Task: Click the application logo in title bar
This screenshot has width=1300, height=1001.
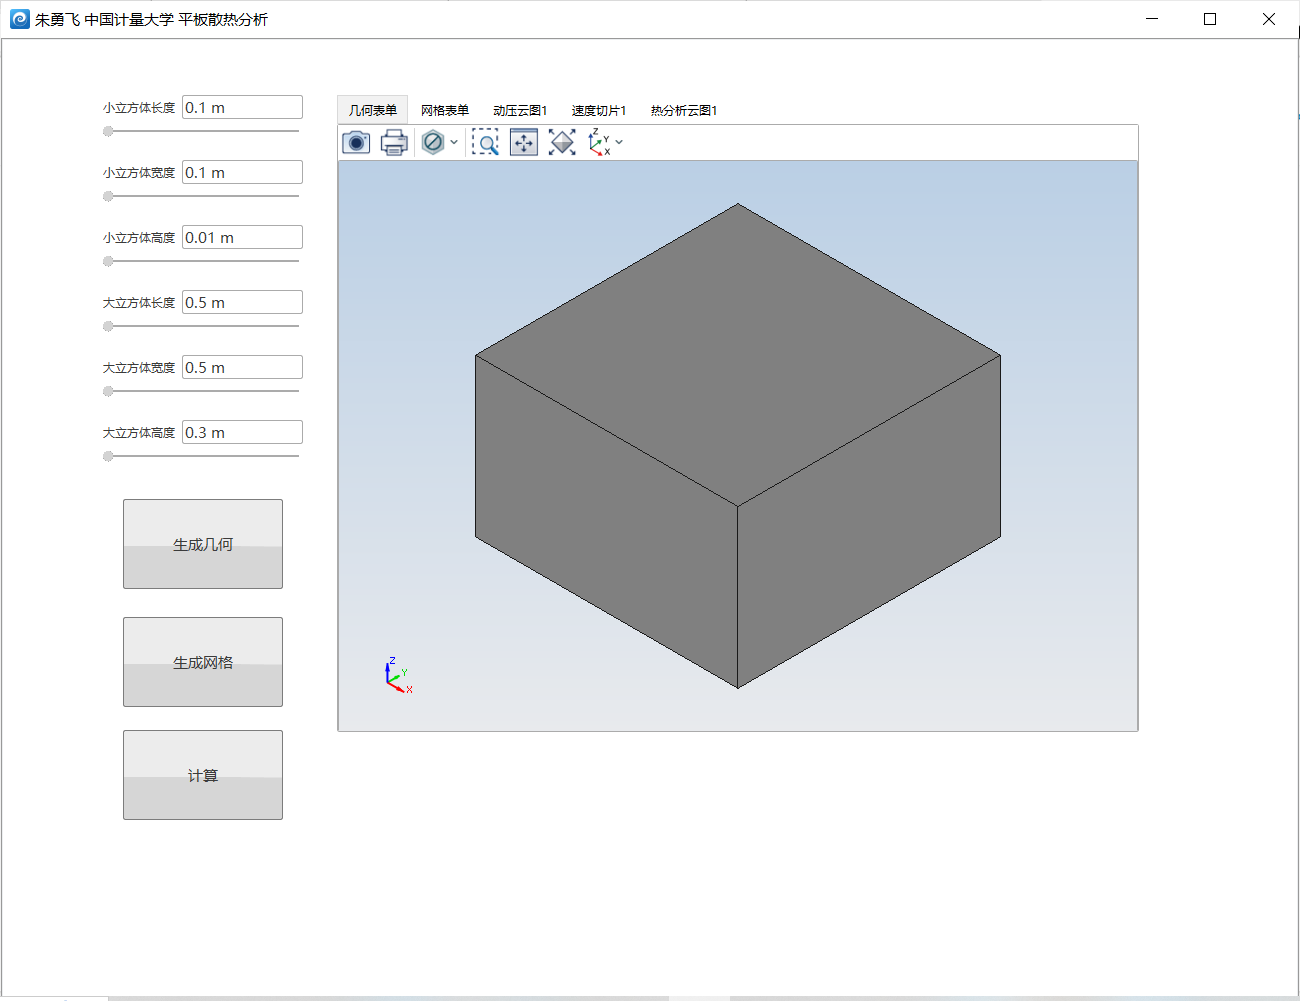Action: point(20,19)
